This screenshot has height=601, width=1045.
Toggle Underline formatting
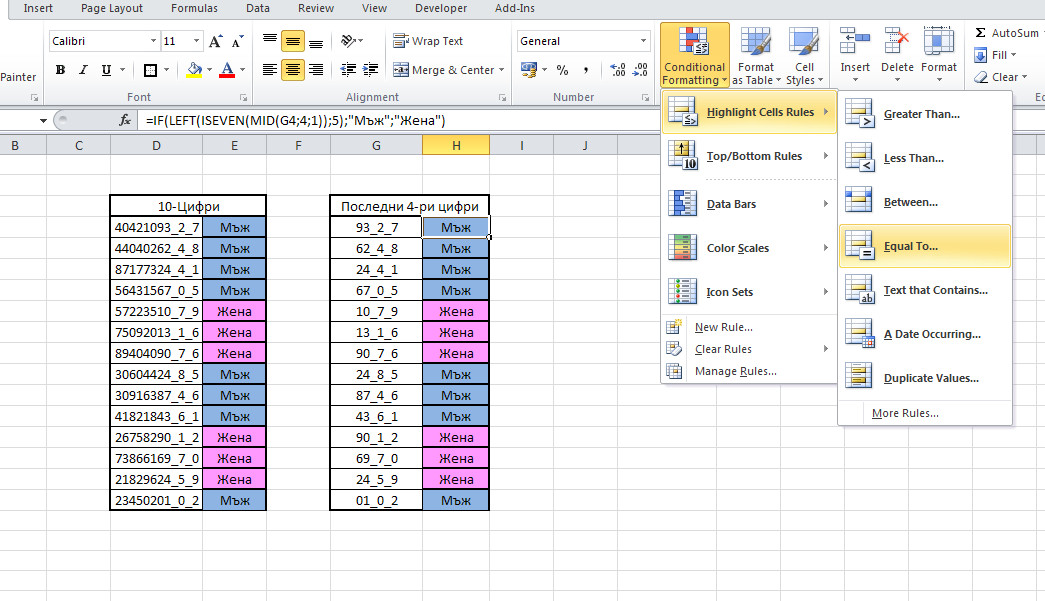pos(106,70)
